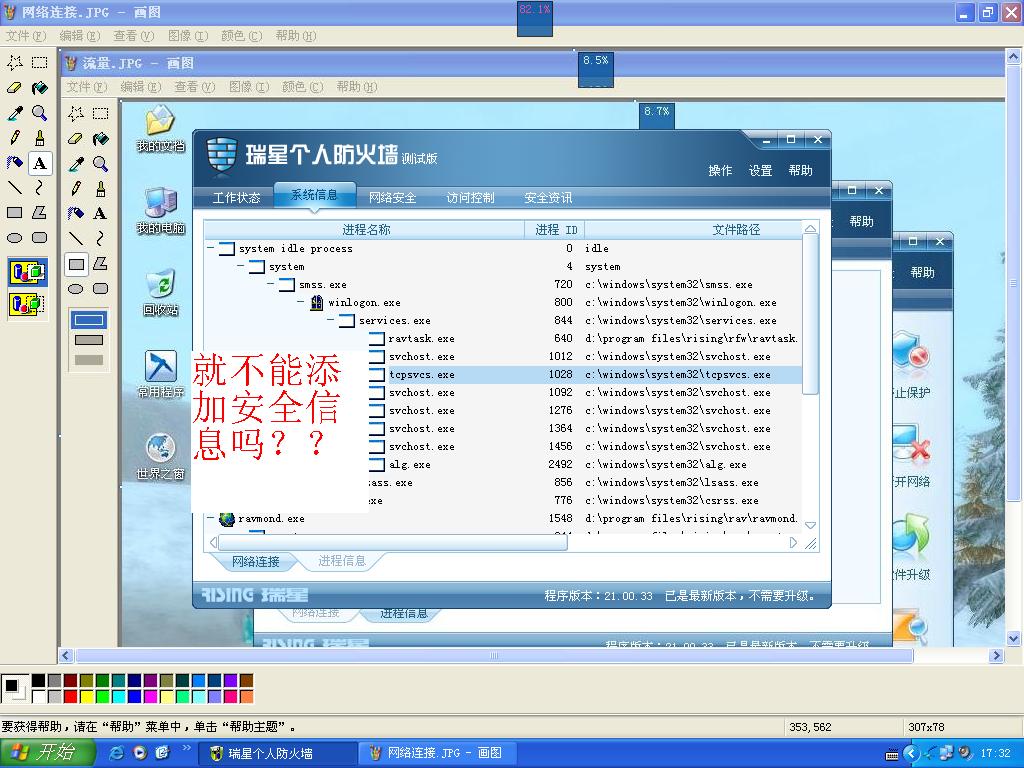This screenshot has width=1024, height=768.
Task: Select the Line tool in outer Paint toolbox
Action: click(x=15, y=187)
